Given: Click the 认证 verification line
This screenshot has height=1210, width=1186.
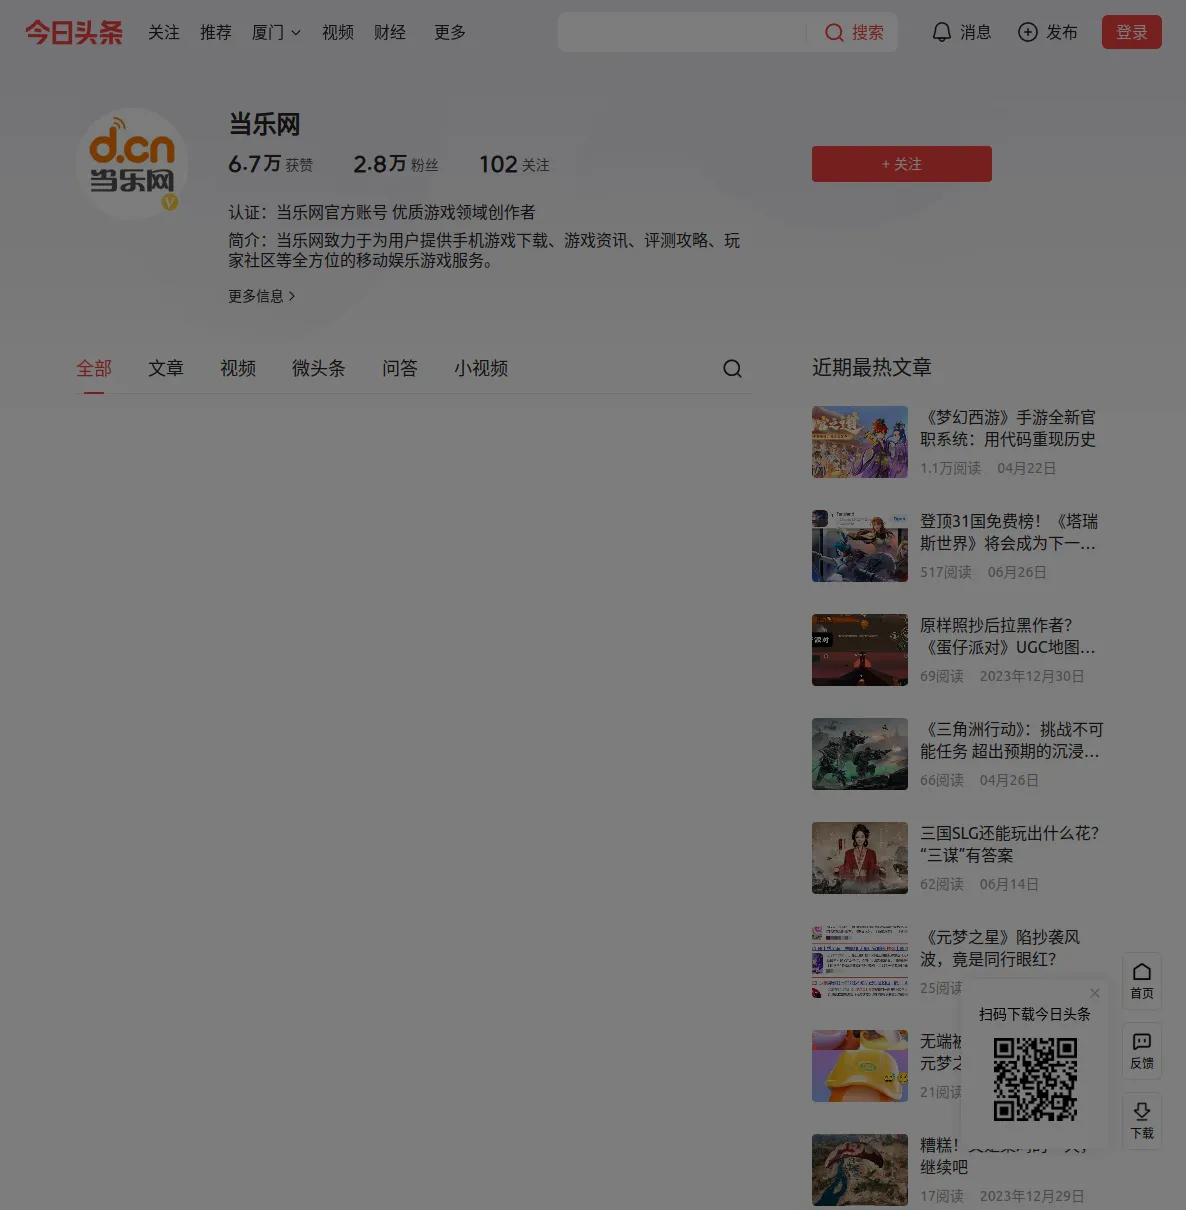Looking at the screenshot, I should pos(382,212).
